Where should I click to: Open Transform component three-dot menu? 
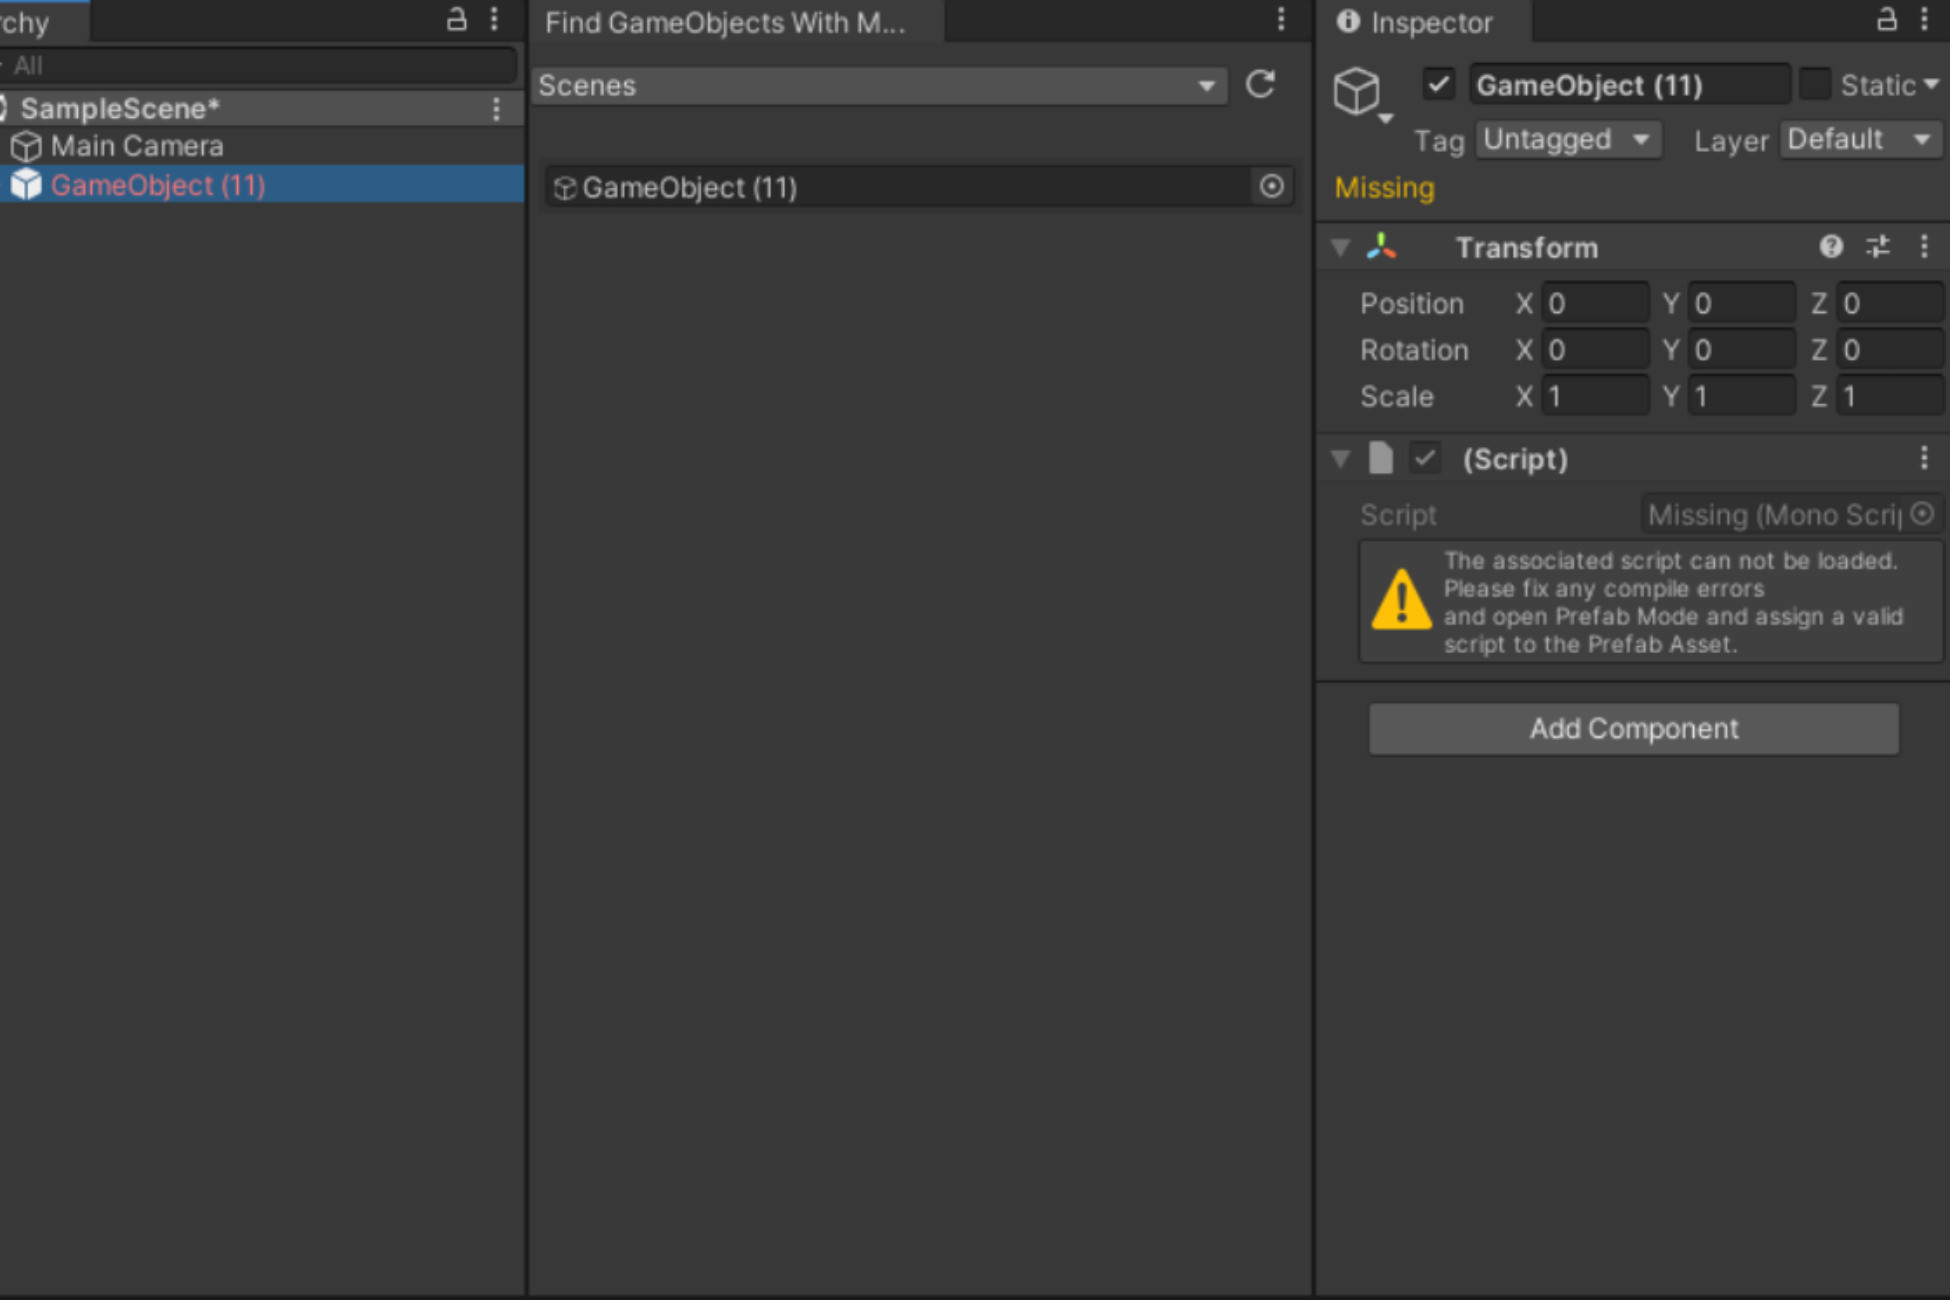click(x=1924, y=247)
